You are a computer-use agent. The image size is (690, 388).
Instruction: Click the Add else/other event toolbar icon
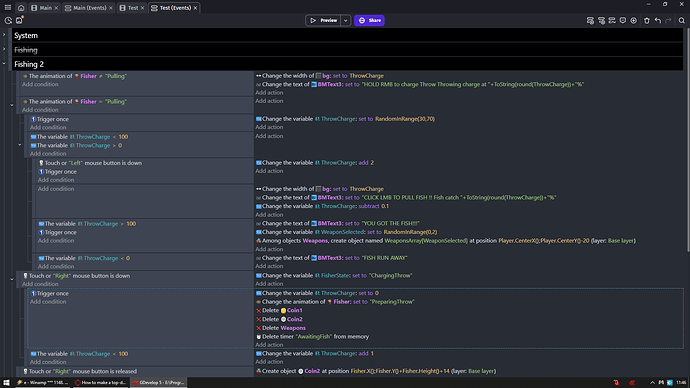pyautogui.click(x=612, y=20)
